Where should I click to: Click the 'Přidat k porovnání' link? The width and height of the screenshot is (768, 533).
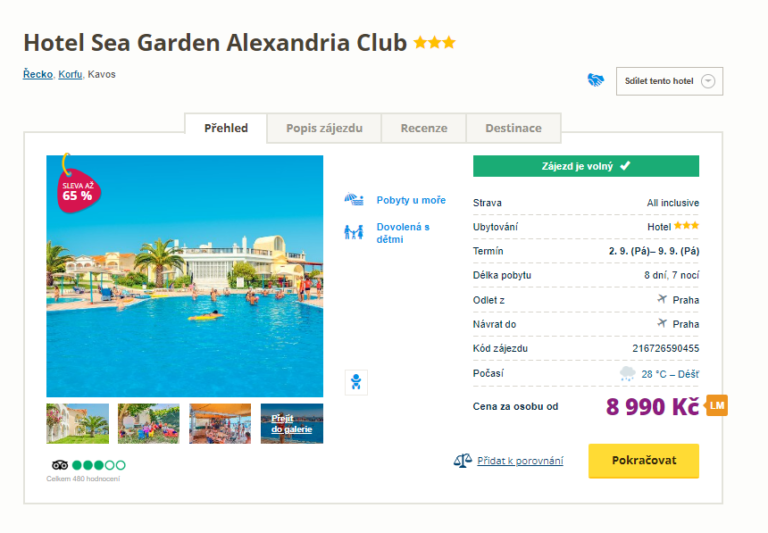point(519,461)
